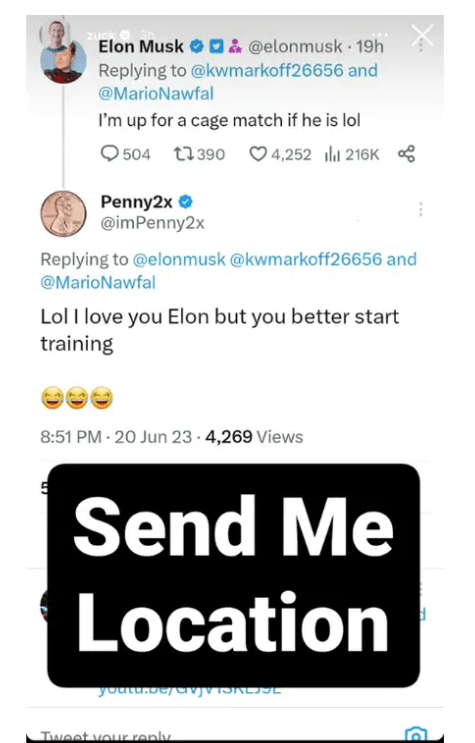The width and height of the screenshot is (475, 743).
Task: Click the @elonmusk mention in Penny2x's reply line
Action: 179,259
